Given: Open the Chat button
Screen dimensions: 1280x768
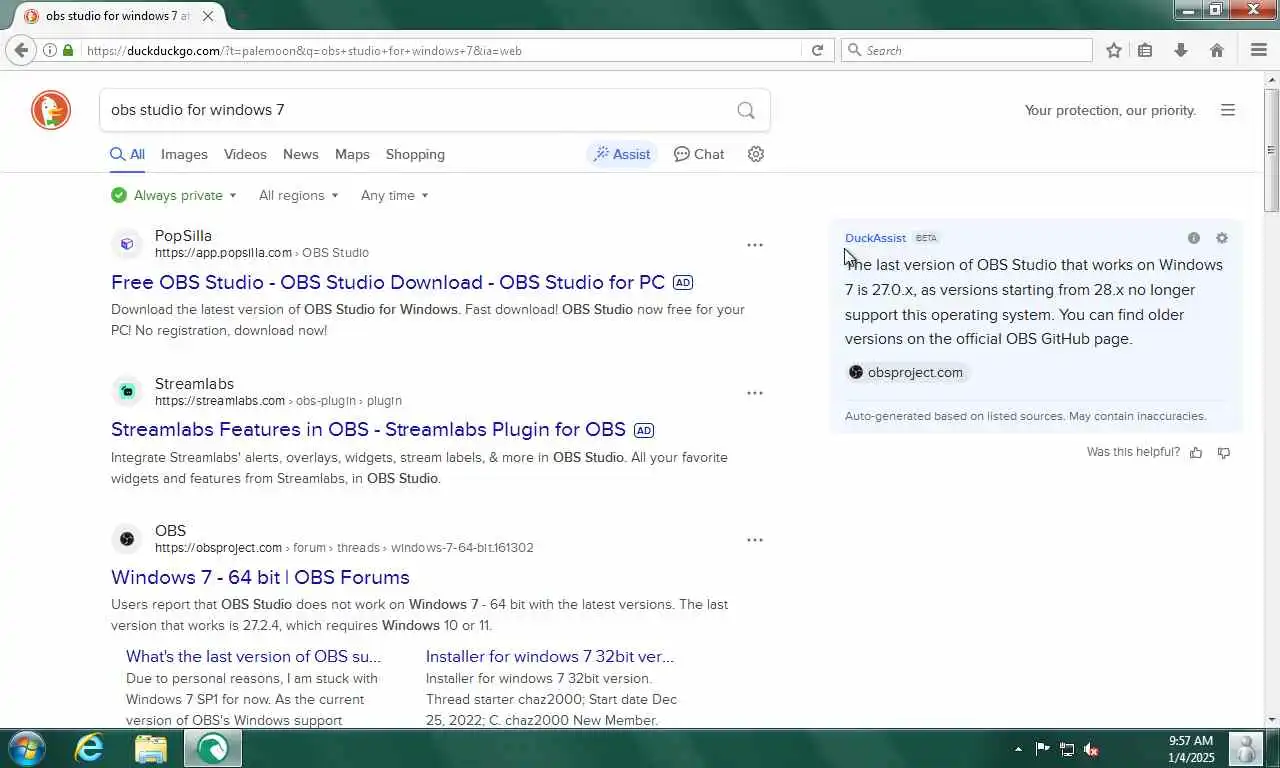Looking at the screenshot, I should coord(699,154).
